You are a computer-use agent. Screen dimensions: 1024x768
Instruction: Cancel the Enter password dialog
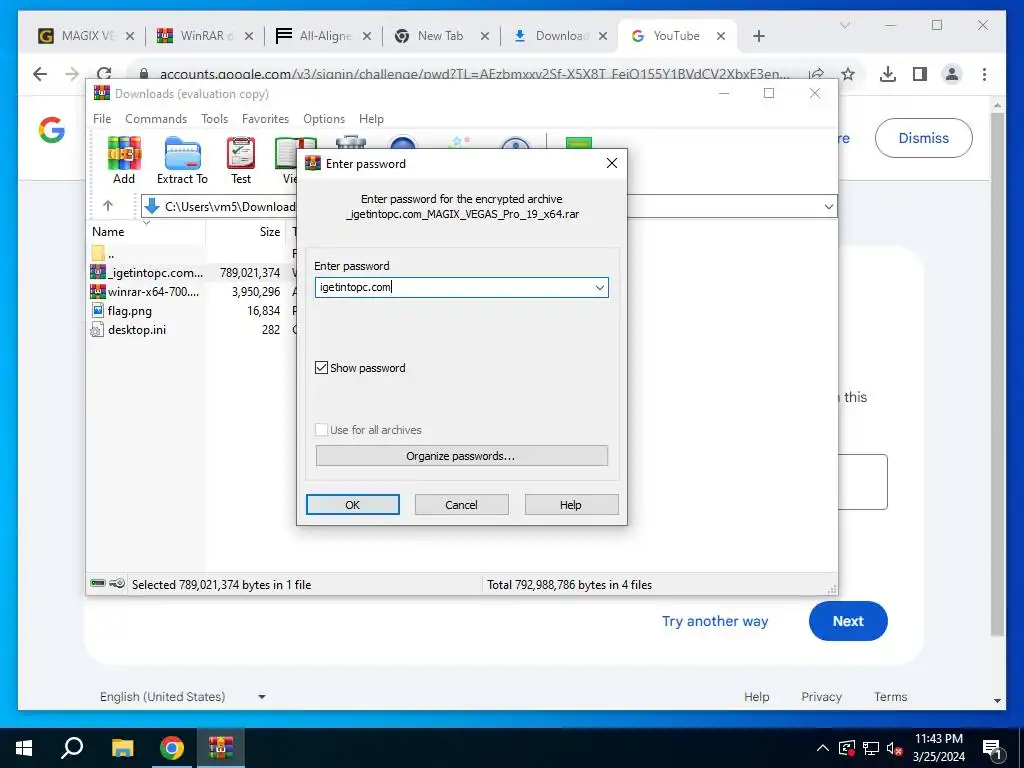tap(462, 505)
